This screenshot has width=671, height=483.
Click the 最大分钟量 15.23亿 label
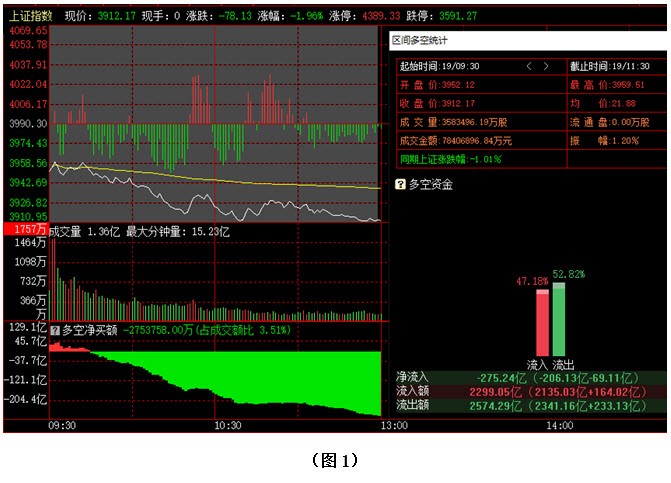178,232
